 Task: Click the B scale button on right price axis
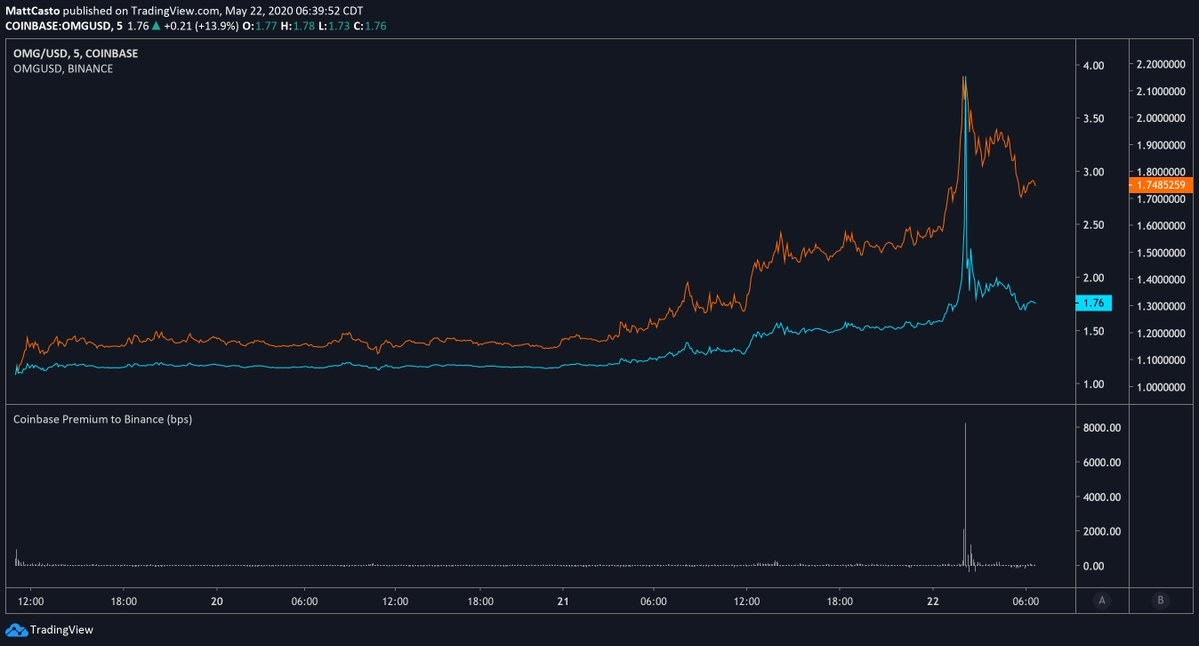coord(1160,600)
